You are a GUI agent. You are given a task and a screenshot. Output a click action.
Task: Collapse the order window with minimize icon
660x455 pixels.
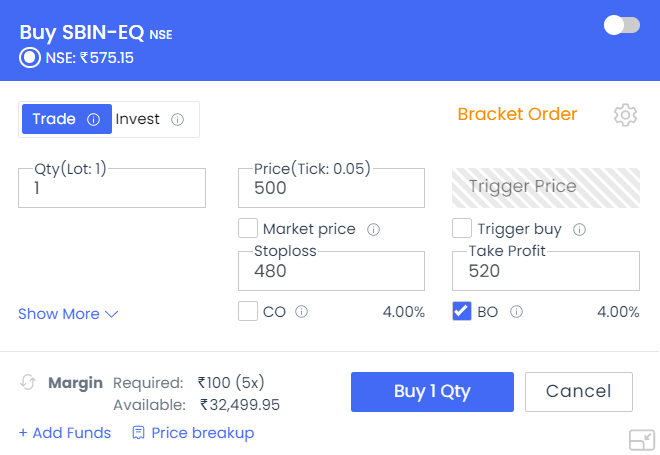642,440
